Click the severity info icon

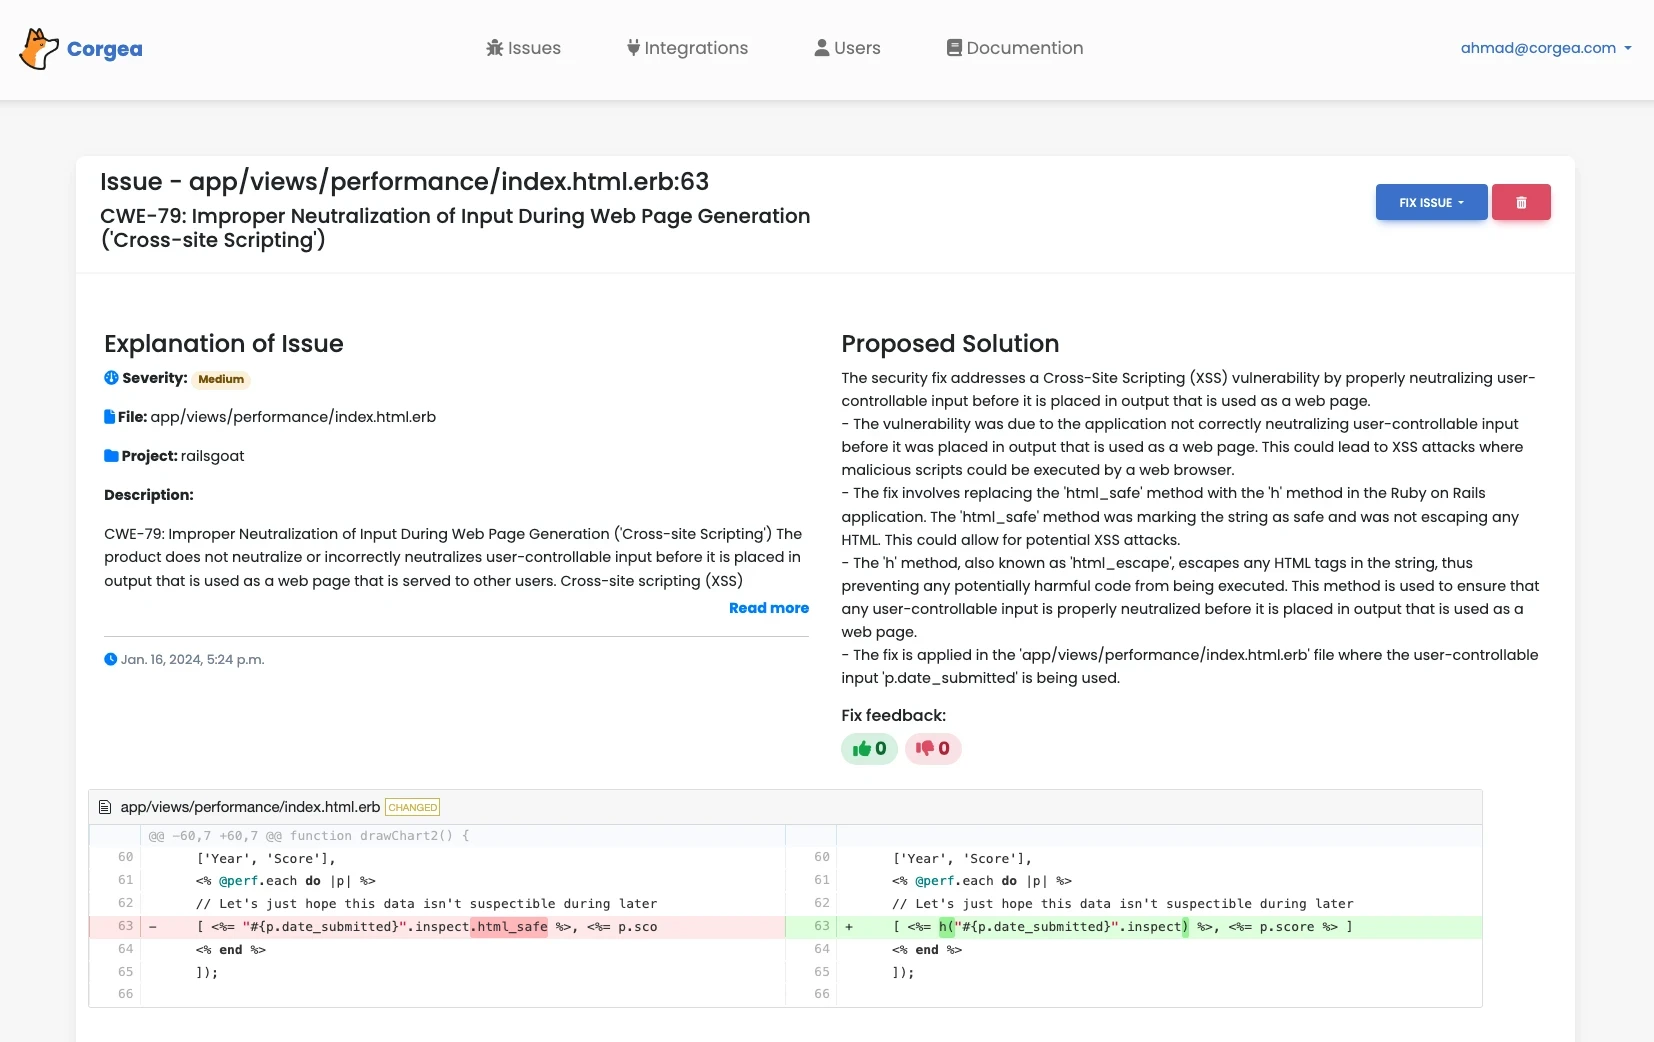click(x=111, y=378)
